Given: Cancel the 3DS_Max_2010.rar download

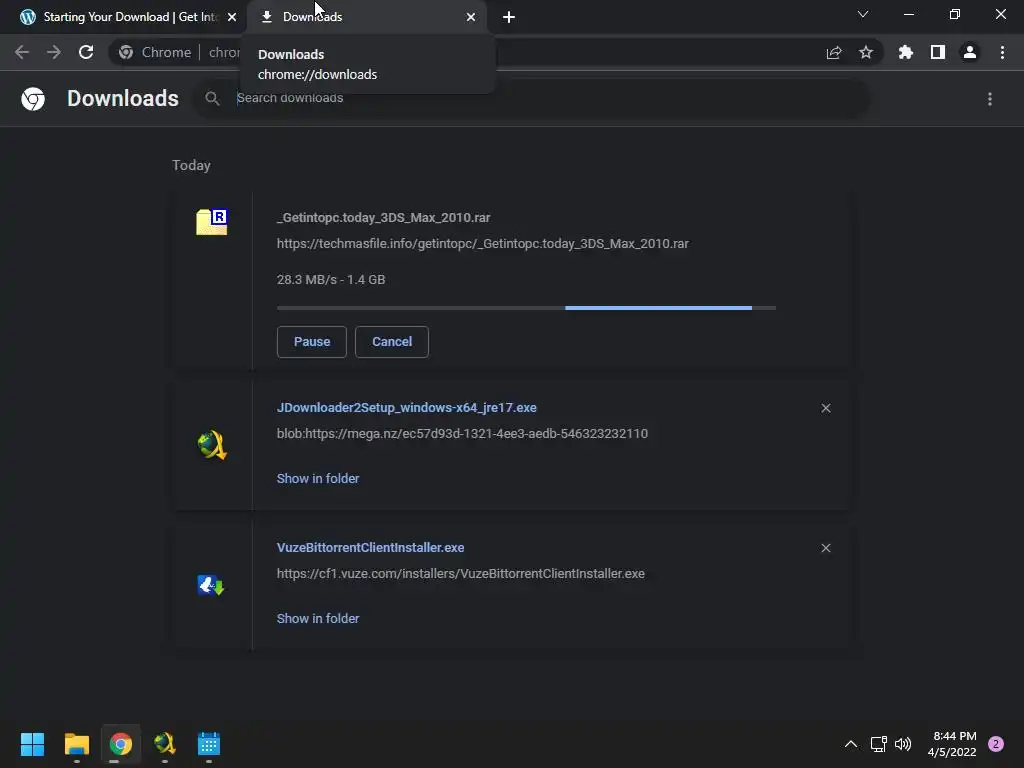Looking at the screenshot, I should click(392, 342).
